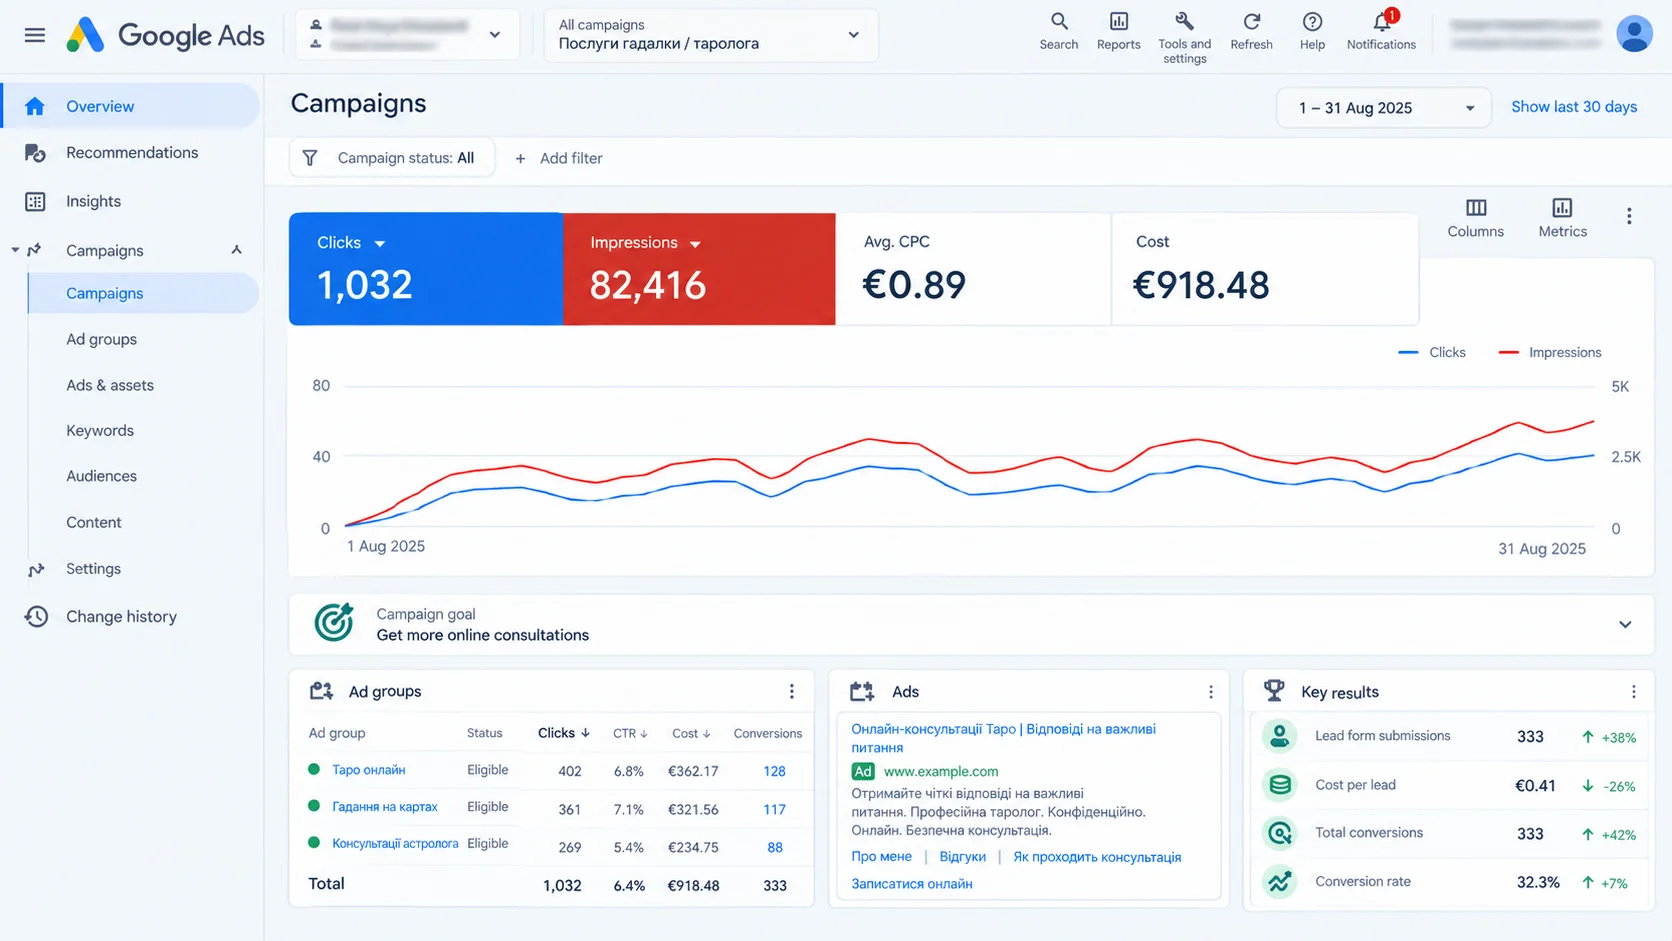Open Audiences in sidebar

point(101,476)
